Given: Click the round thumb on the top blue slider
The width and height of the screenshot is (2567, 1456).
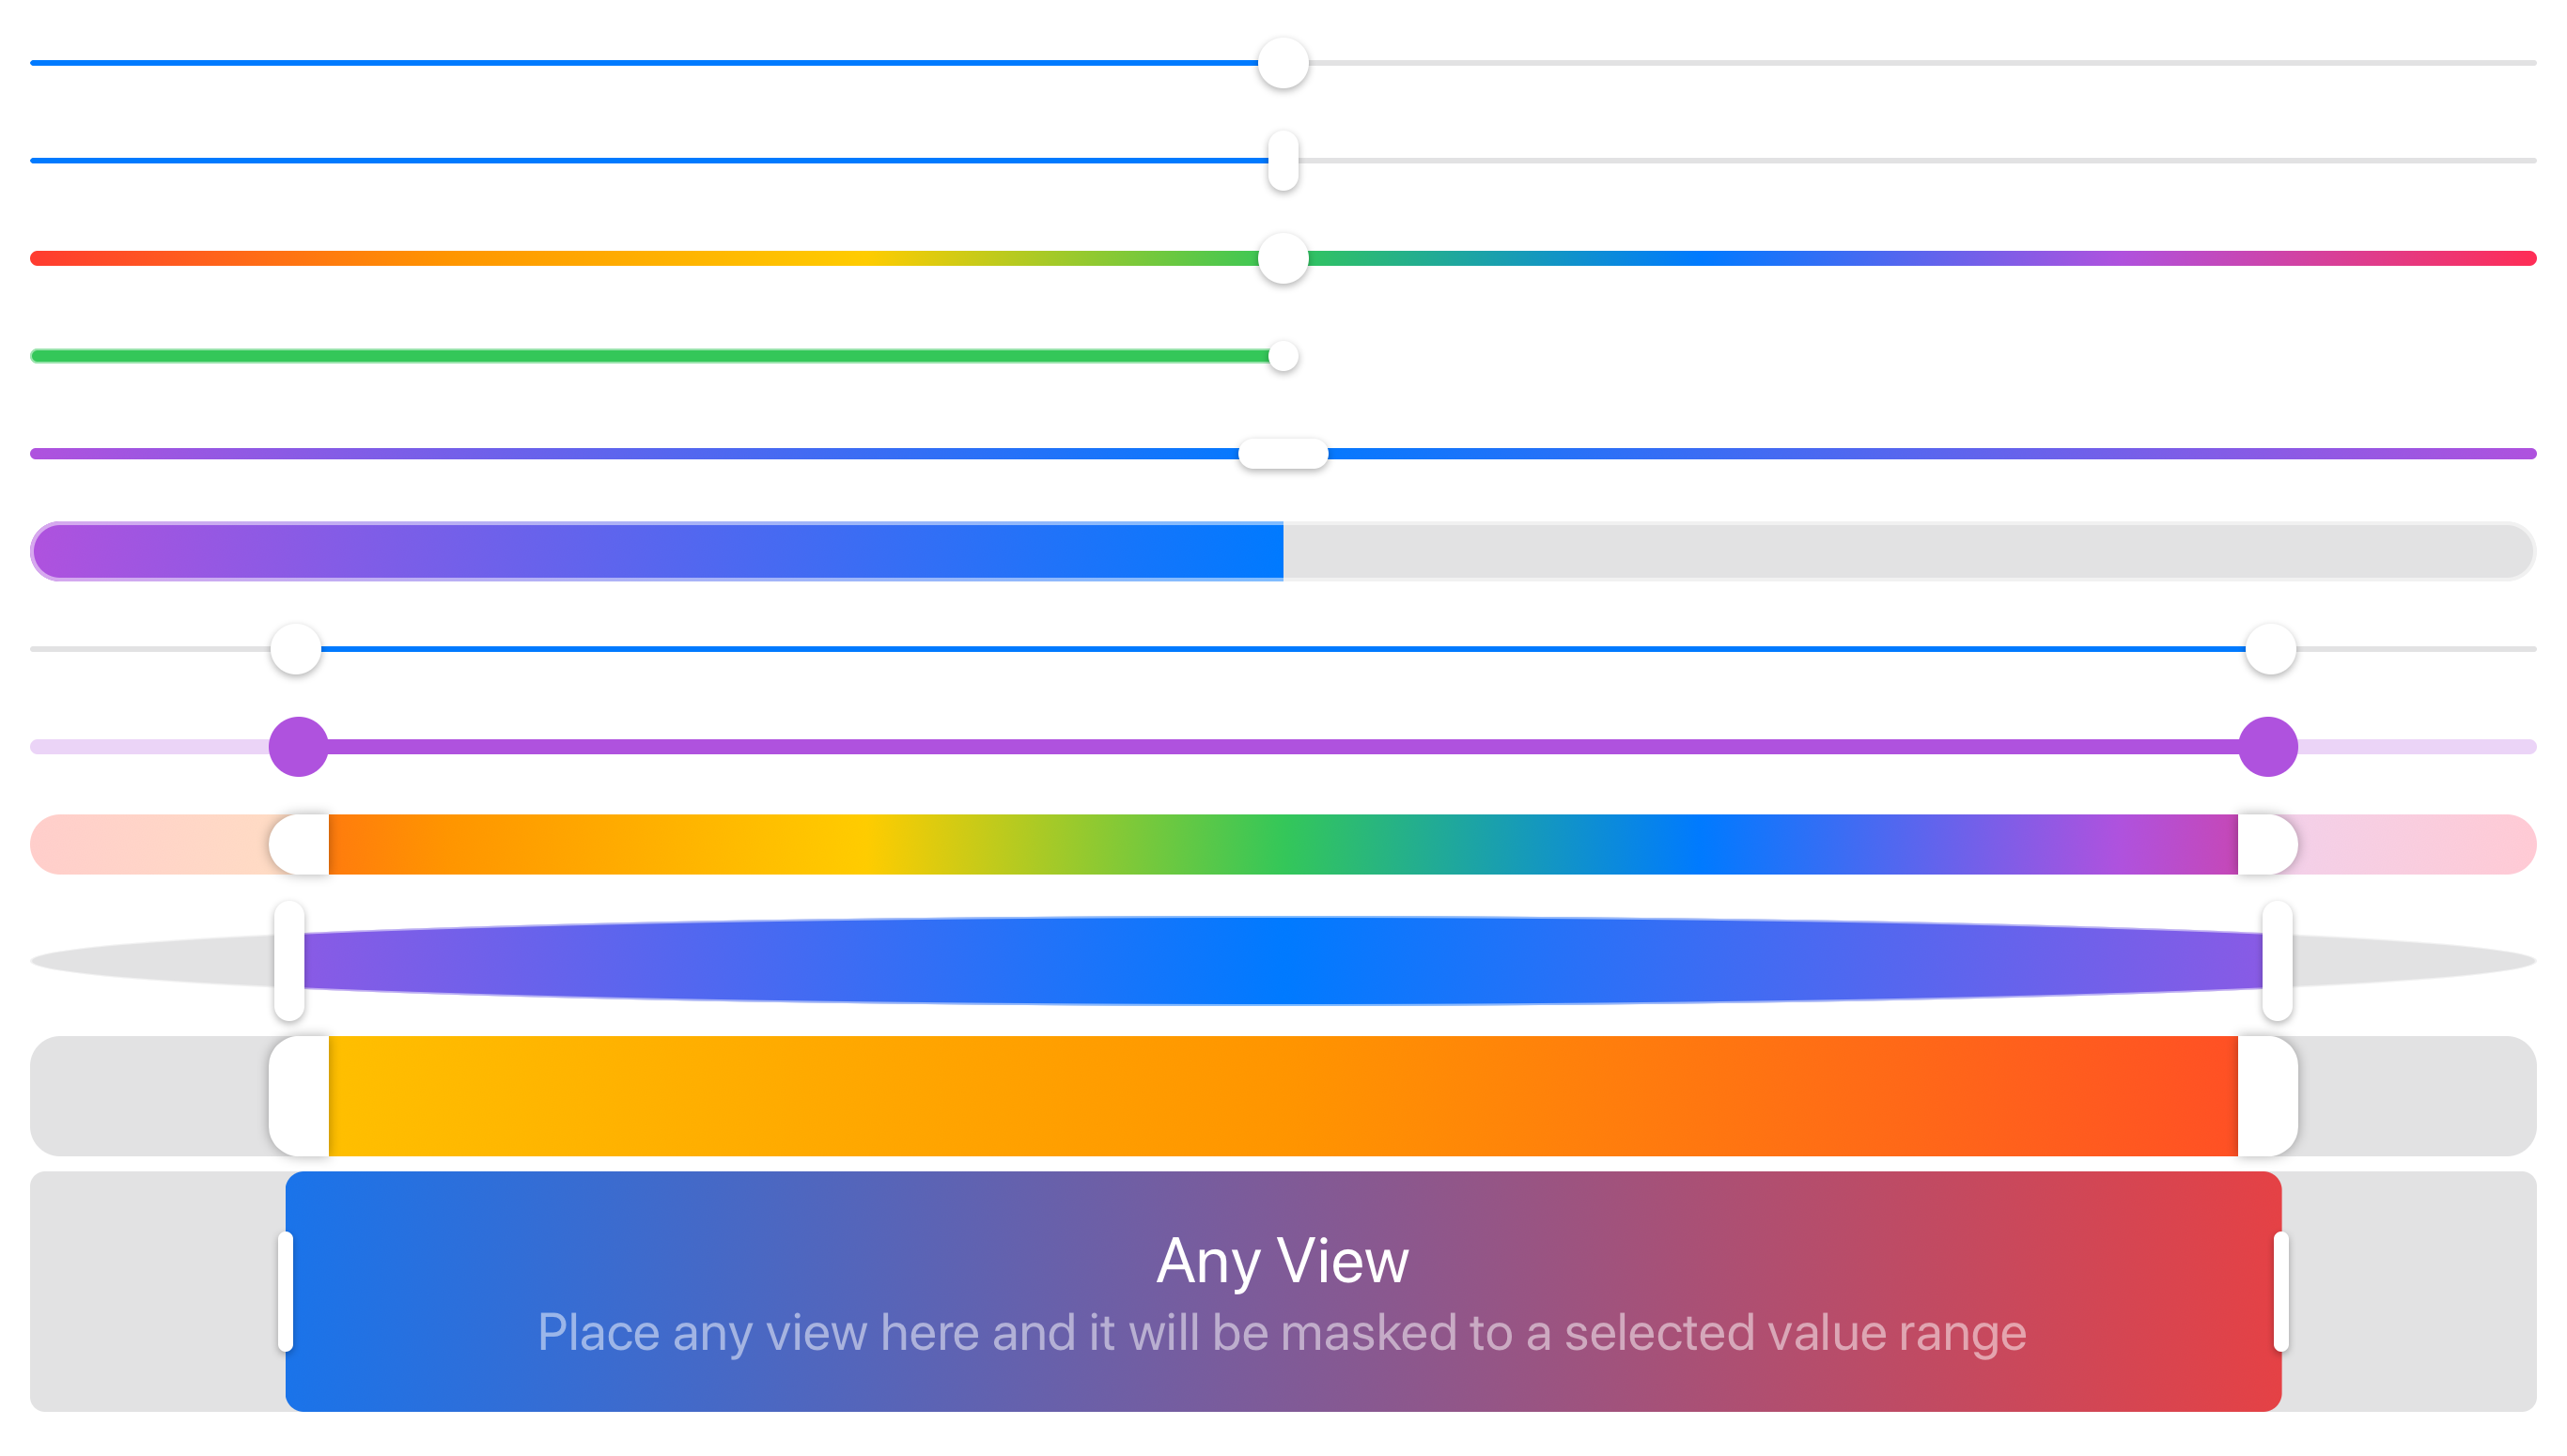Looking at the screenshot, I should pyautogui.click(x=1283, y=63).
